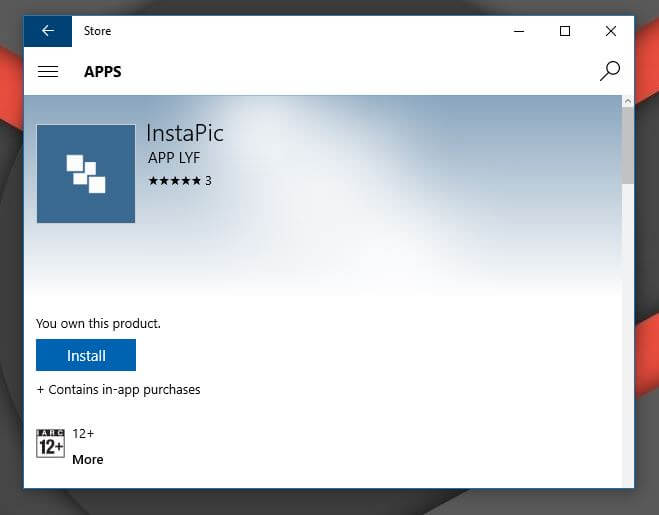This screenshot has height=515, width=659.
Task: Click the InstaPic app title
Action: 185,133
